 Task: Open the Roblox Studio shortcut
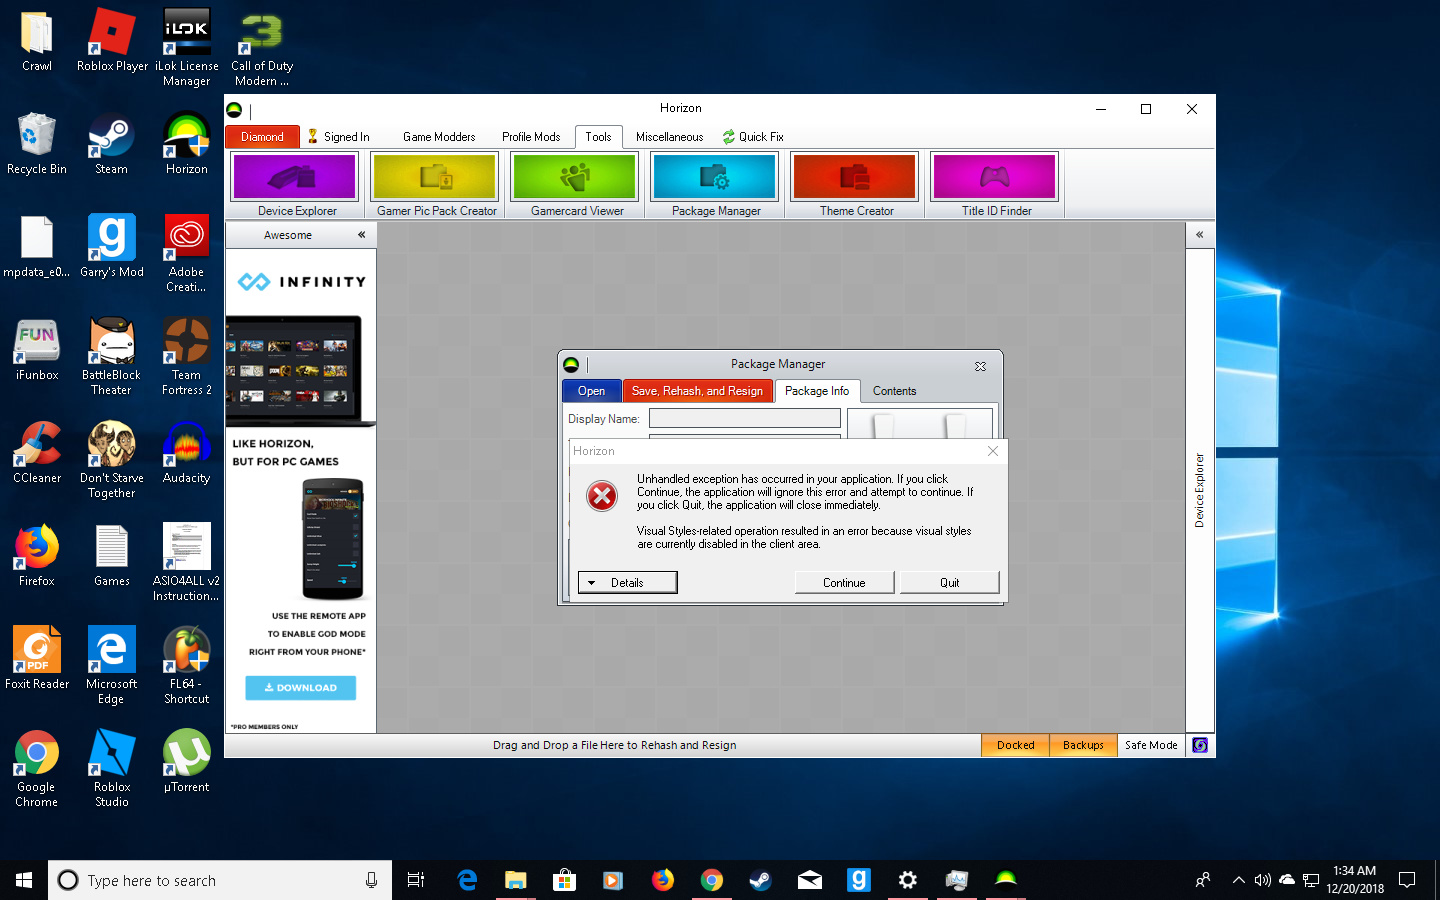click(112, 768)
